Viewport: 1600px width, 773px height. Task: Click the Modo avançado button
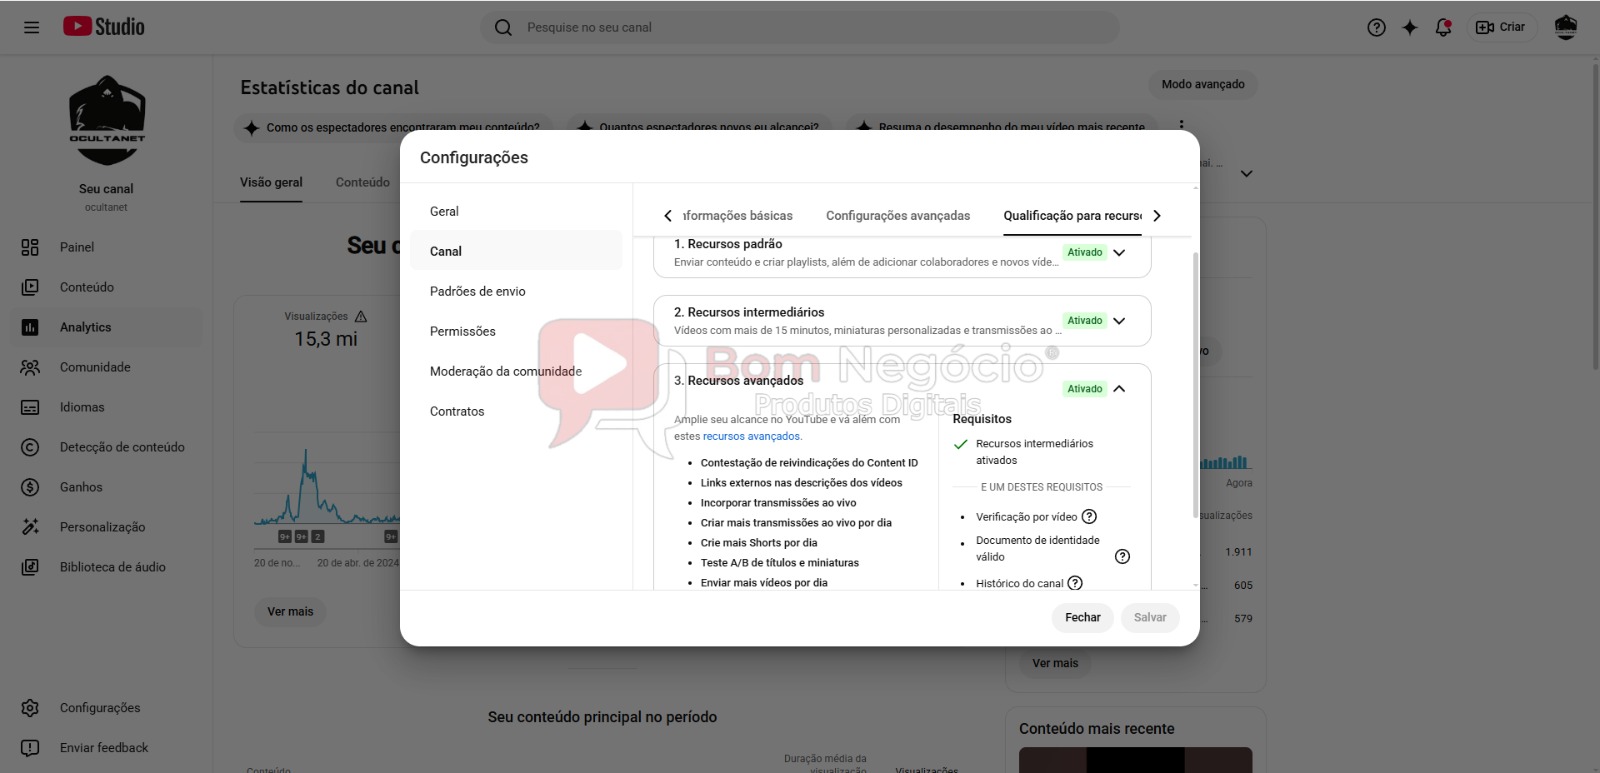click(1203, 85)
